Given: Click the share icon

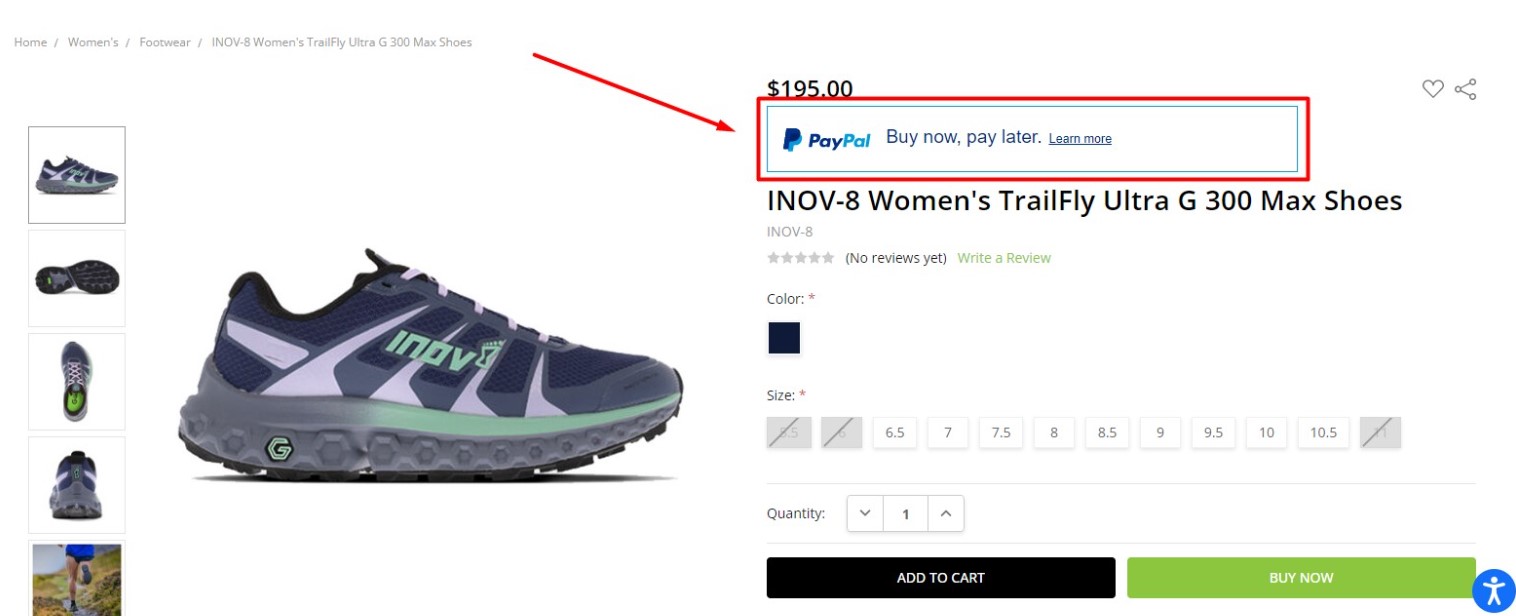Looking at the screenshot, I should (1465, 89).
